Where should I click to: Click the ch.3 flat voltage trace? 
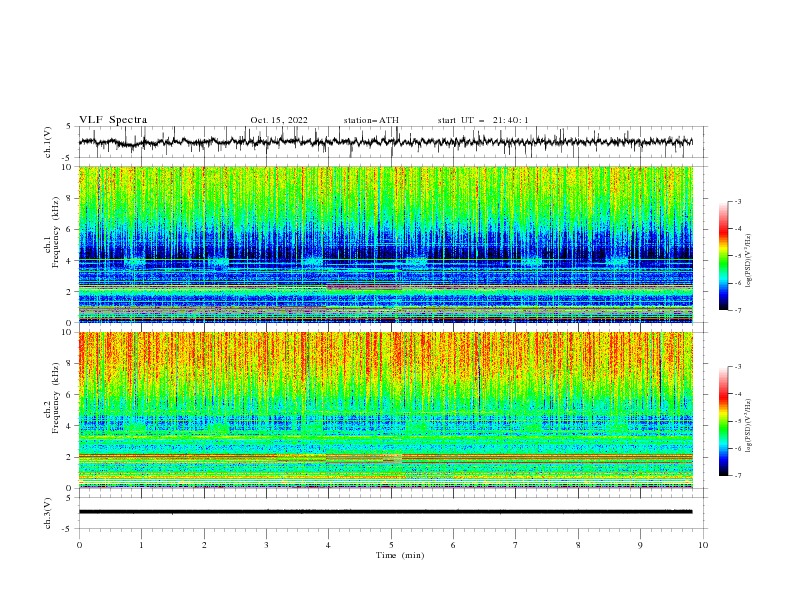[x=386, y=512]
